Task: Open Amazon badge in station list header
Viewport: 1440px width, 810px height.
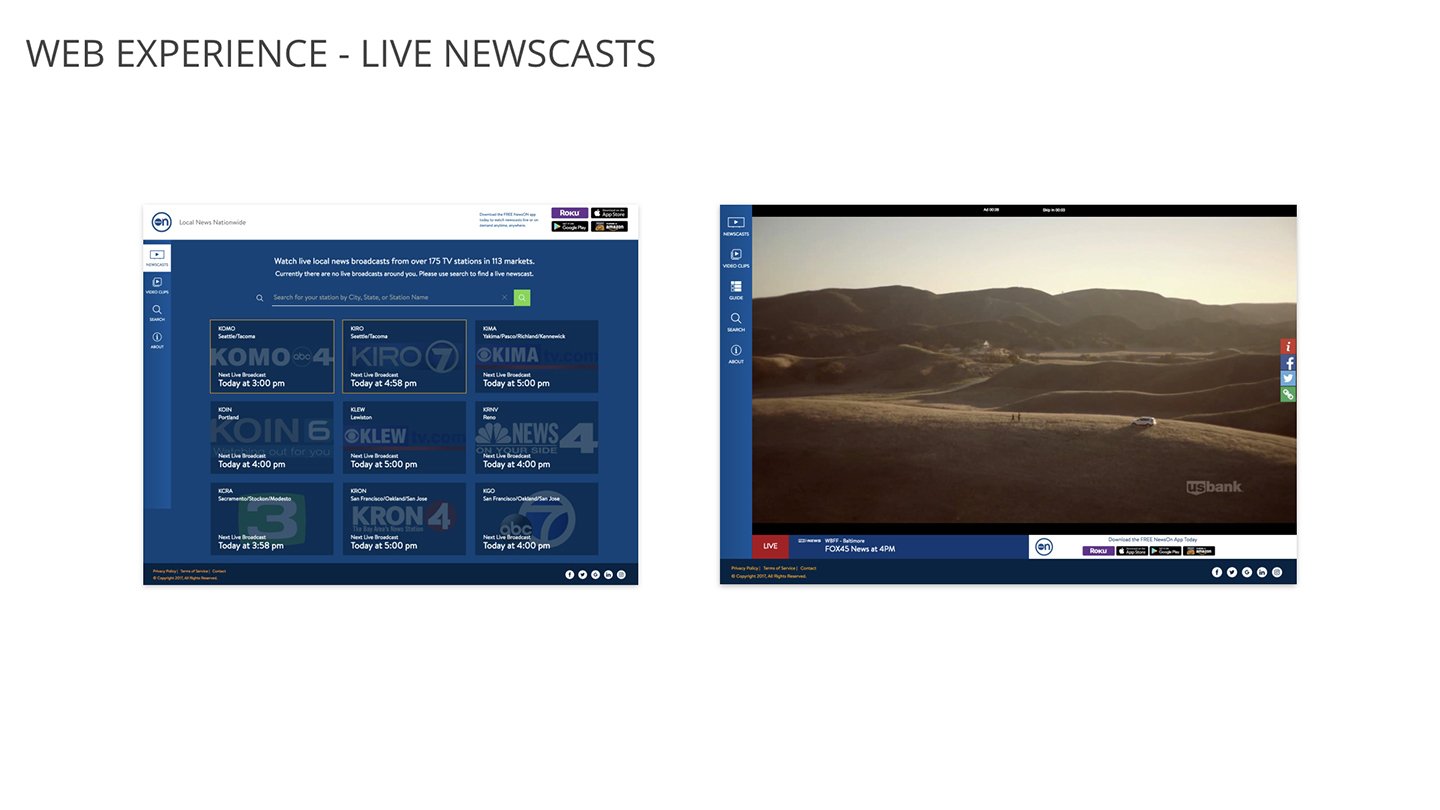Action: (x=609, y=227)
